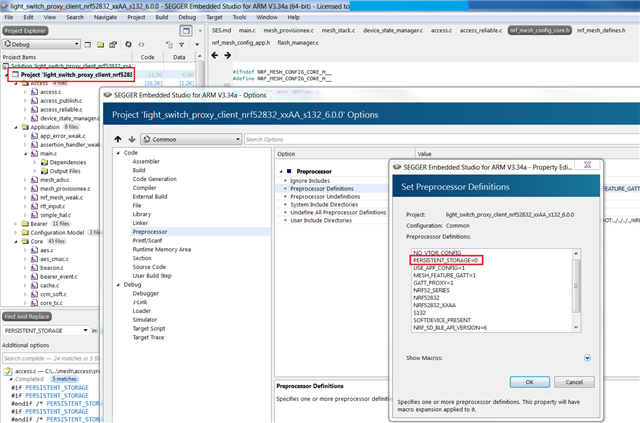Collapse the Core folder in project tree
Viewport: 640px width, 423px height.
pos(16,241)
